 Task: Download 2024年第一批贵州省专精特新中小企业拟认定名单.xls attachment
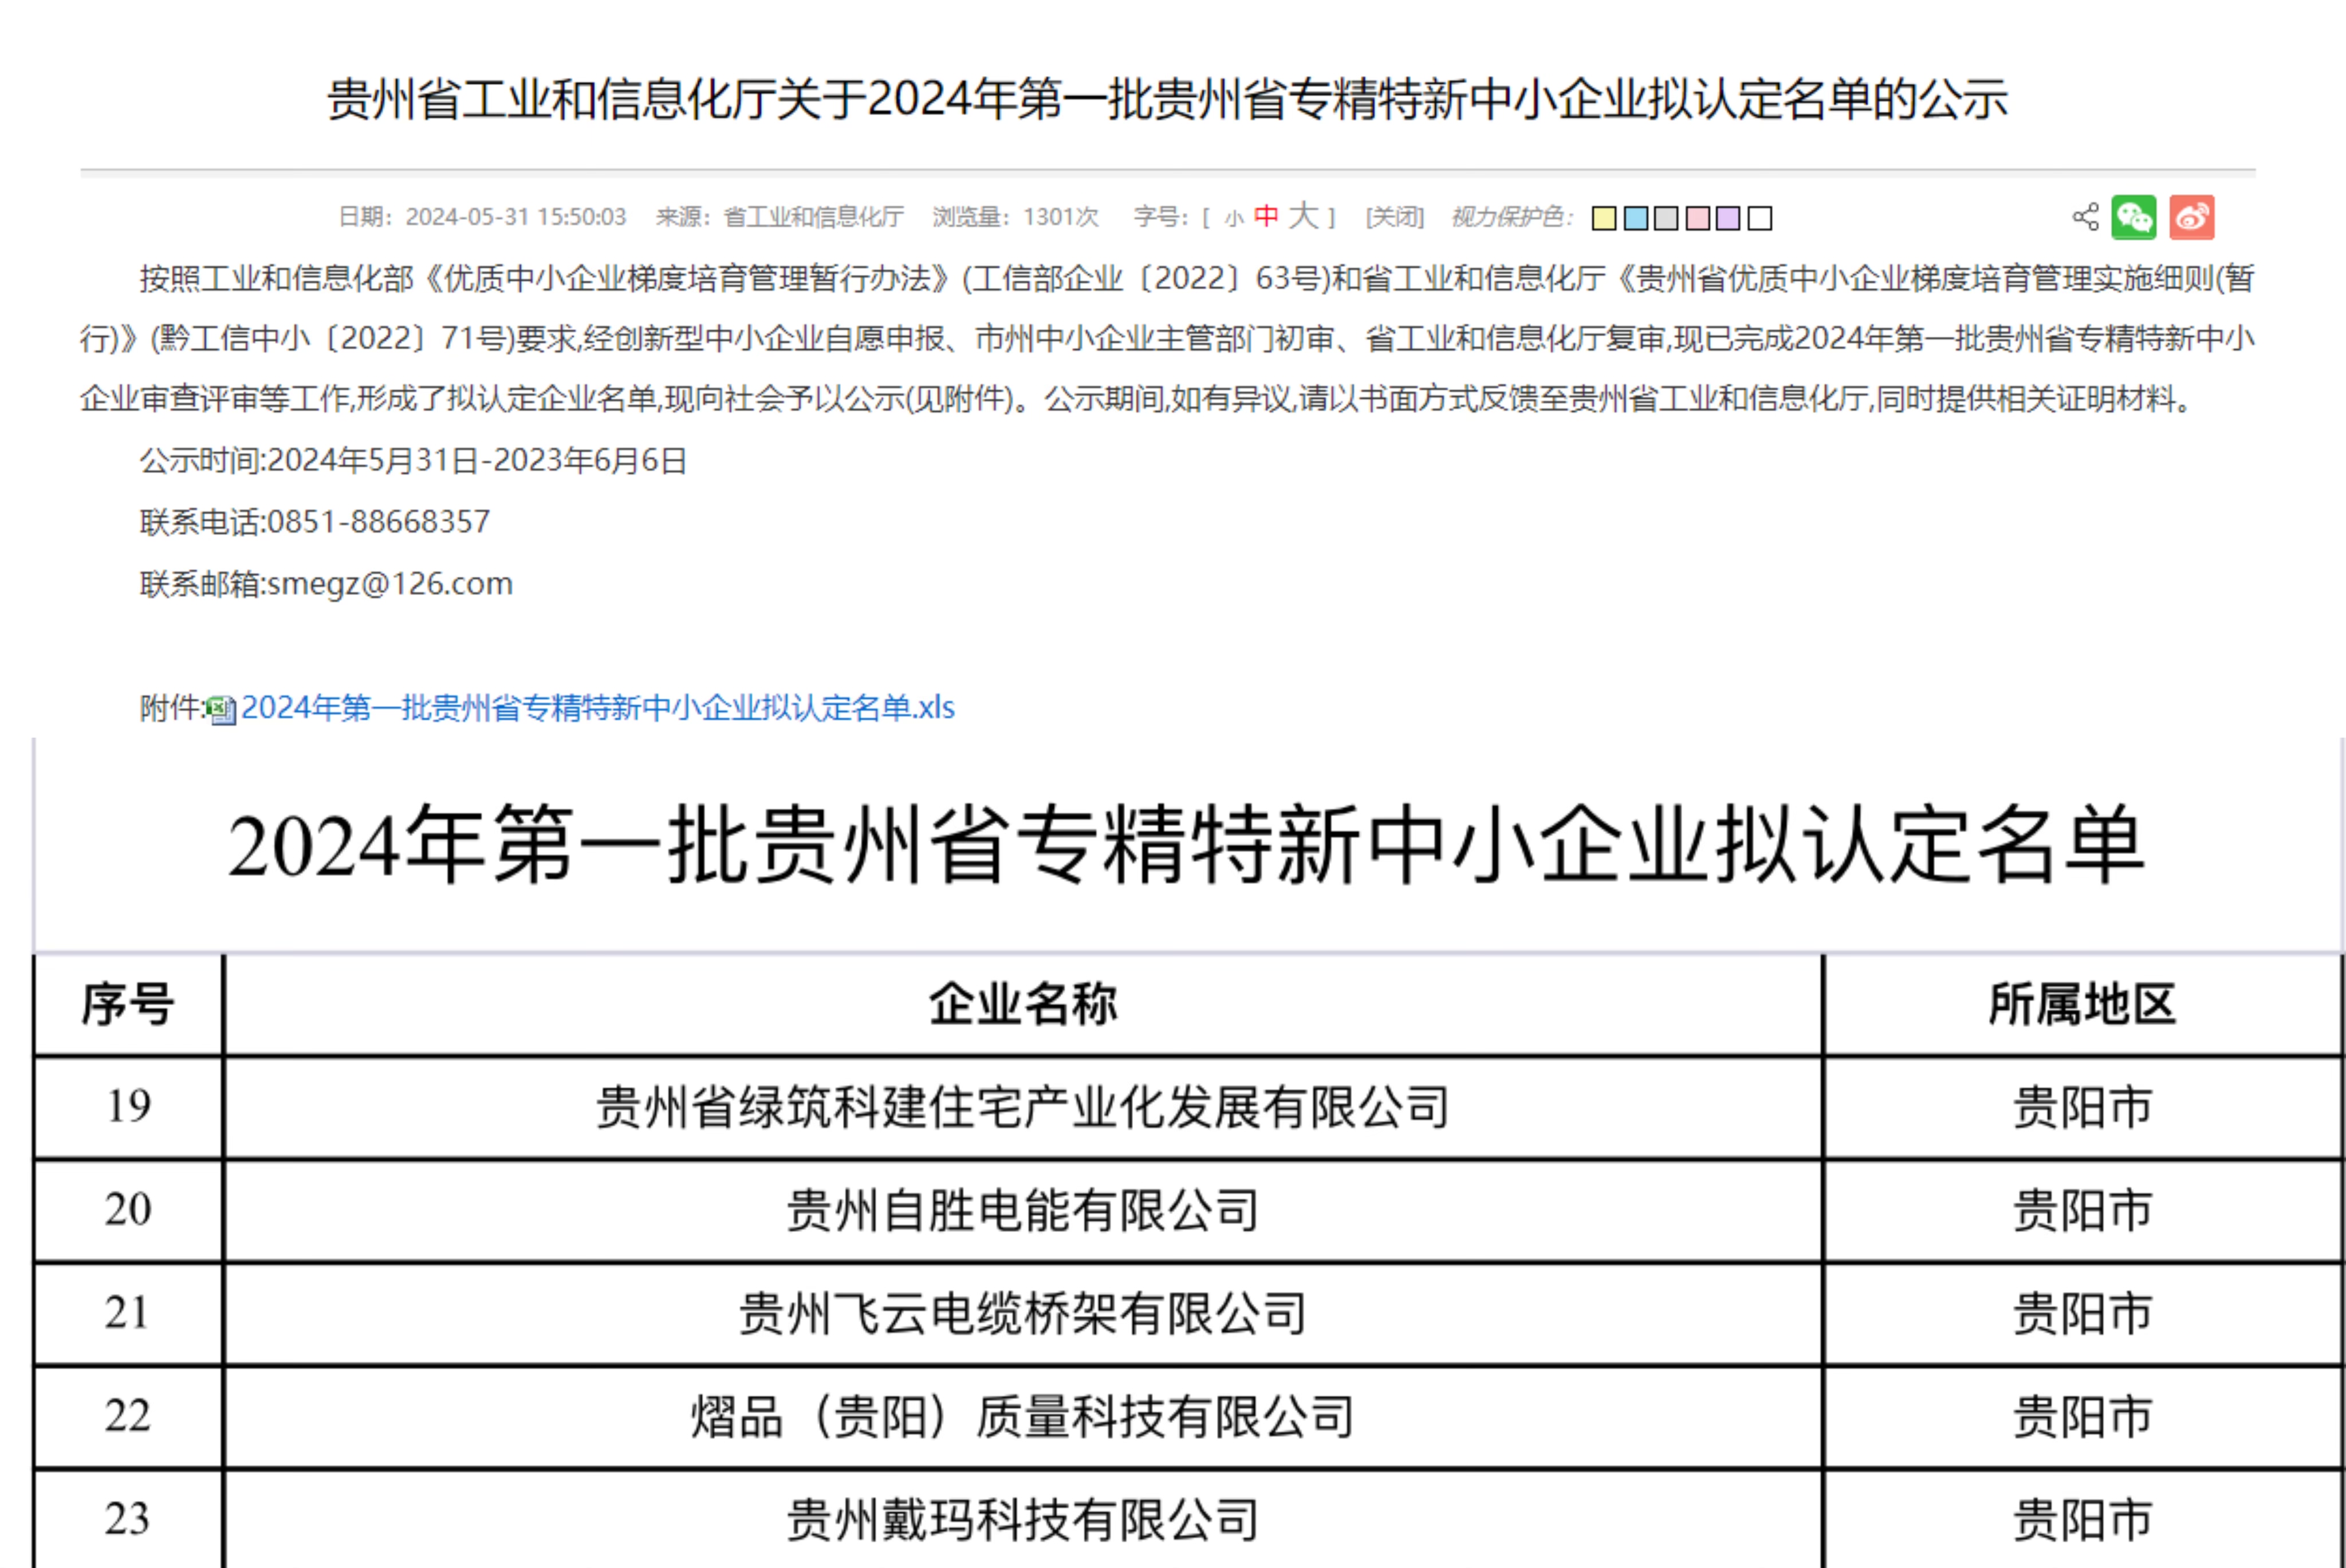pos(598,708)
